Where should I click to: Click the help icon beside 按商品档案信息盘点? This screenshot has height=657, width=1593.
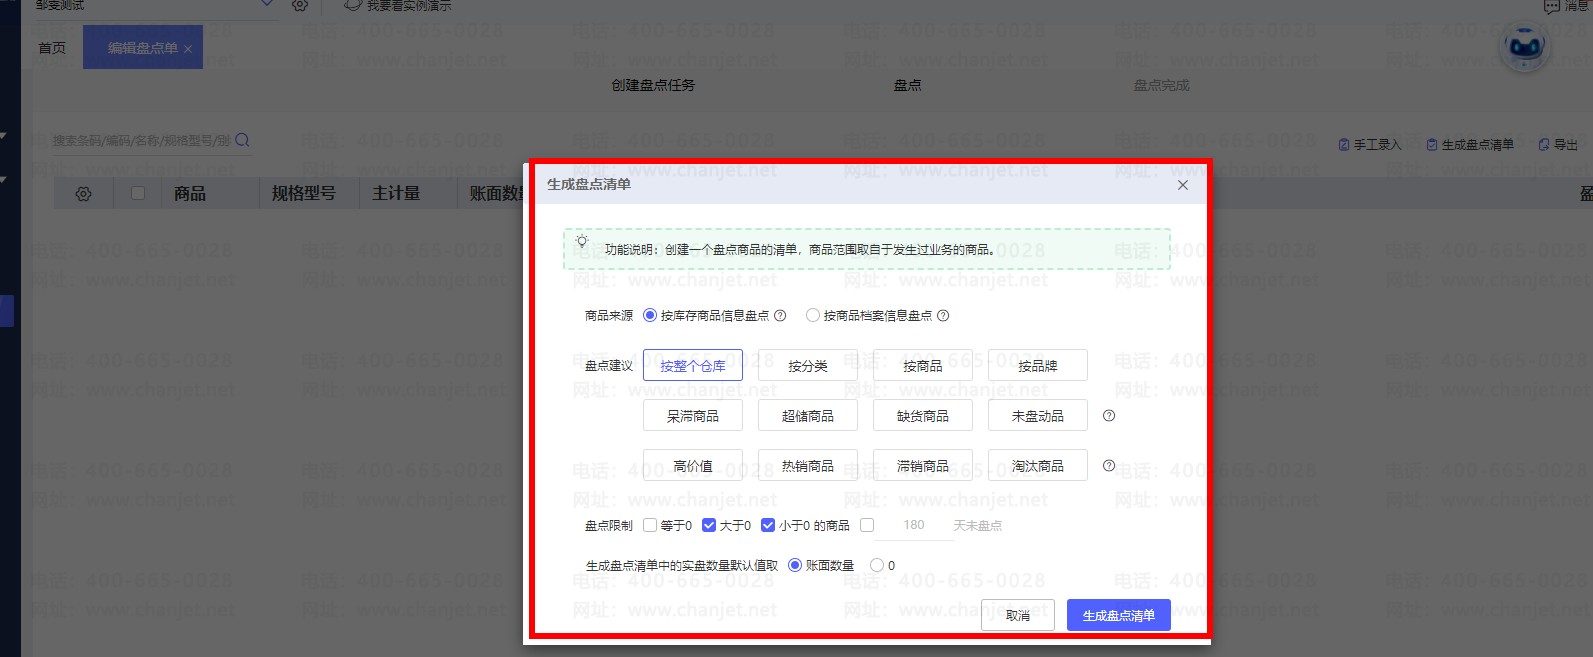(x=943, y=316)
